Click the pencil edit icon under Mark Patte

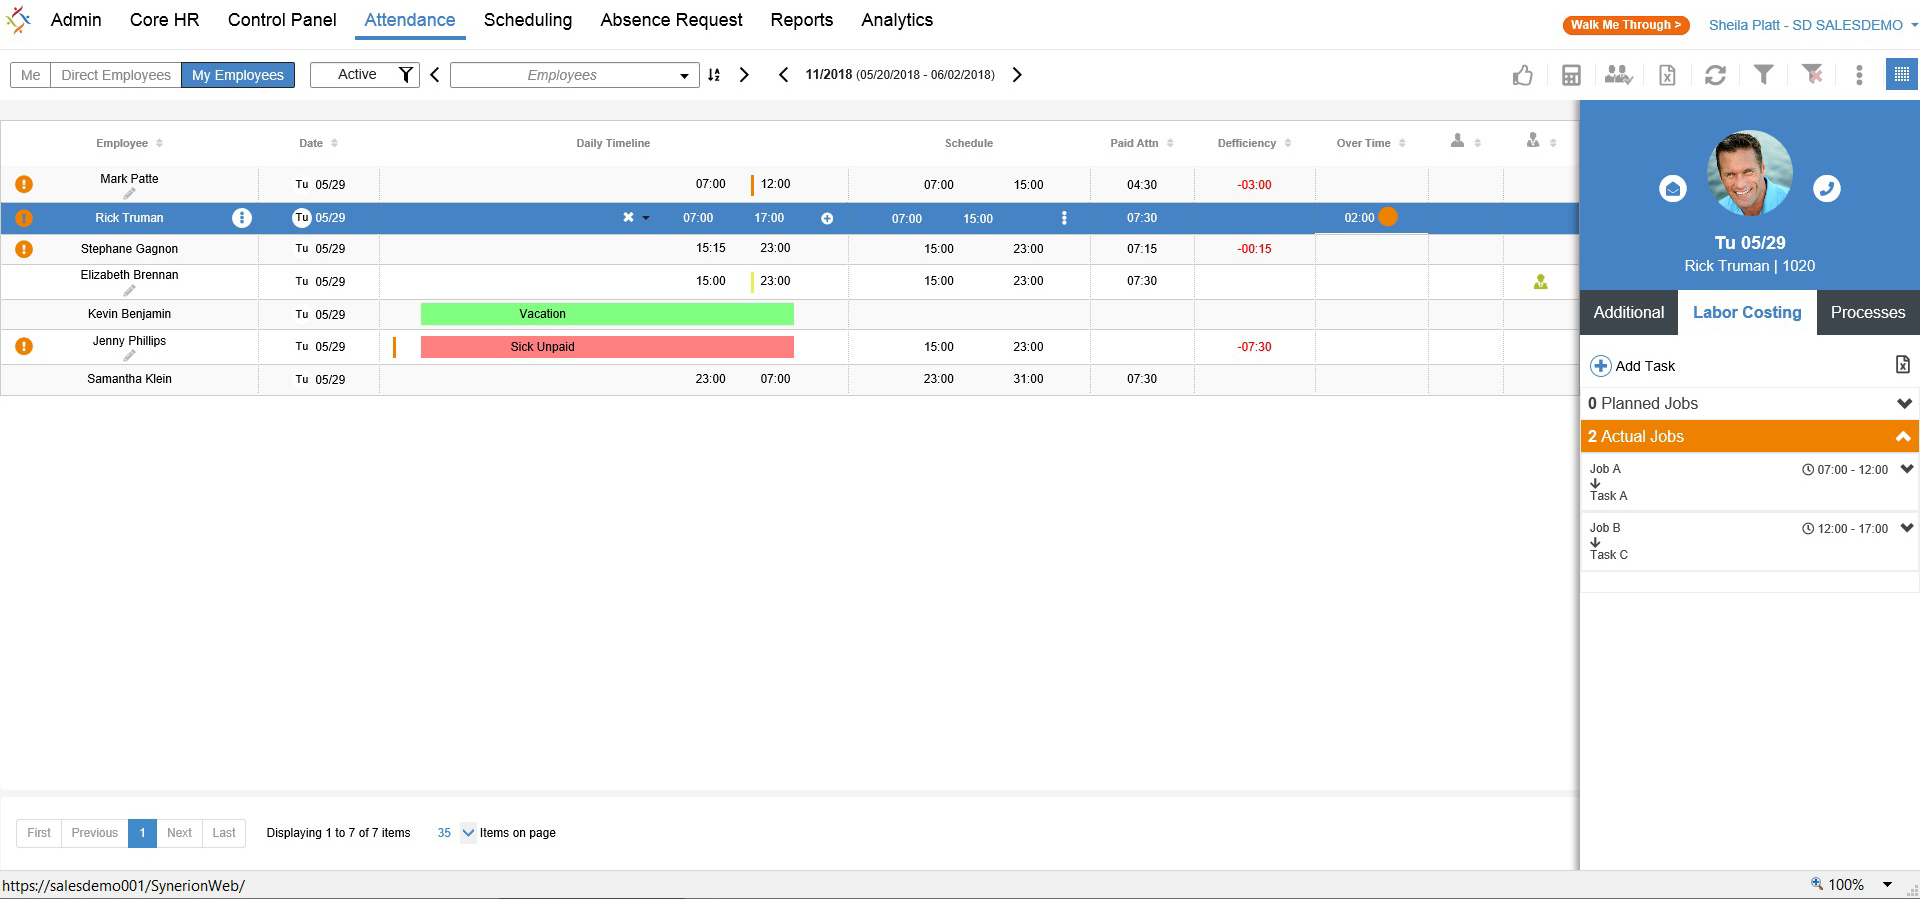point(129,194)
